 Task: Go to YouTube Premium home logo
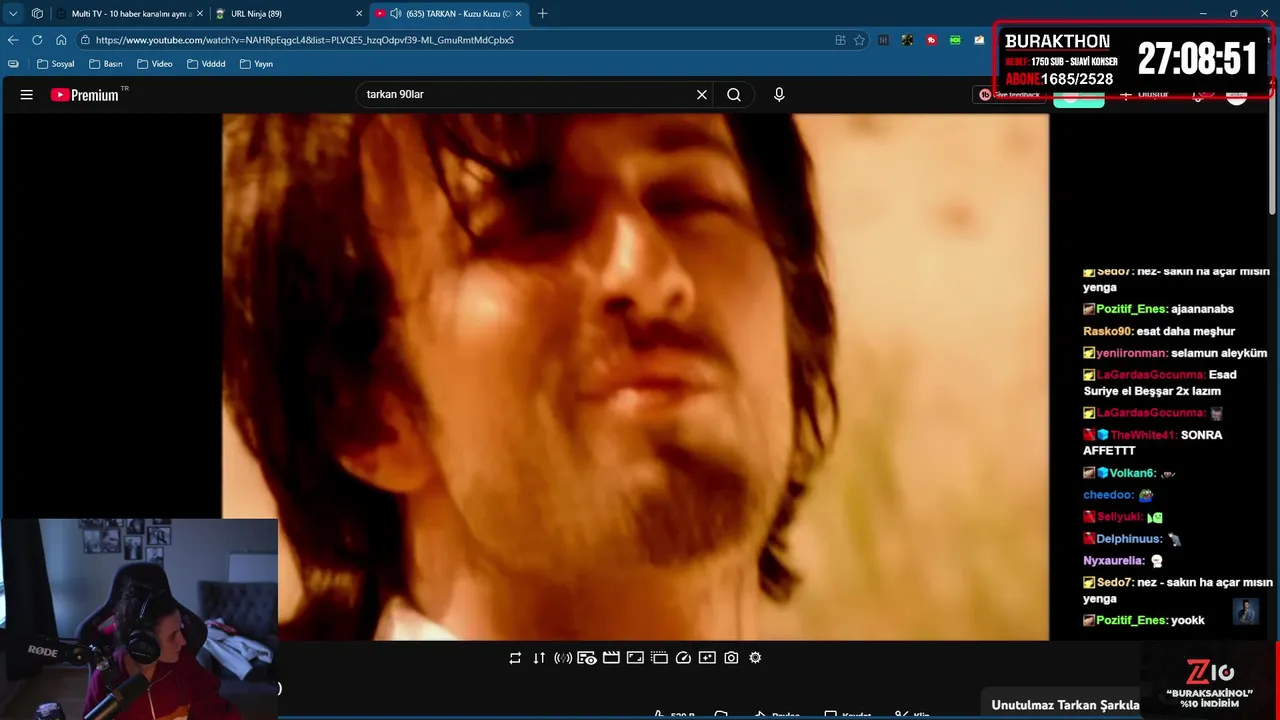point(85,95)
